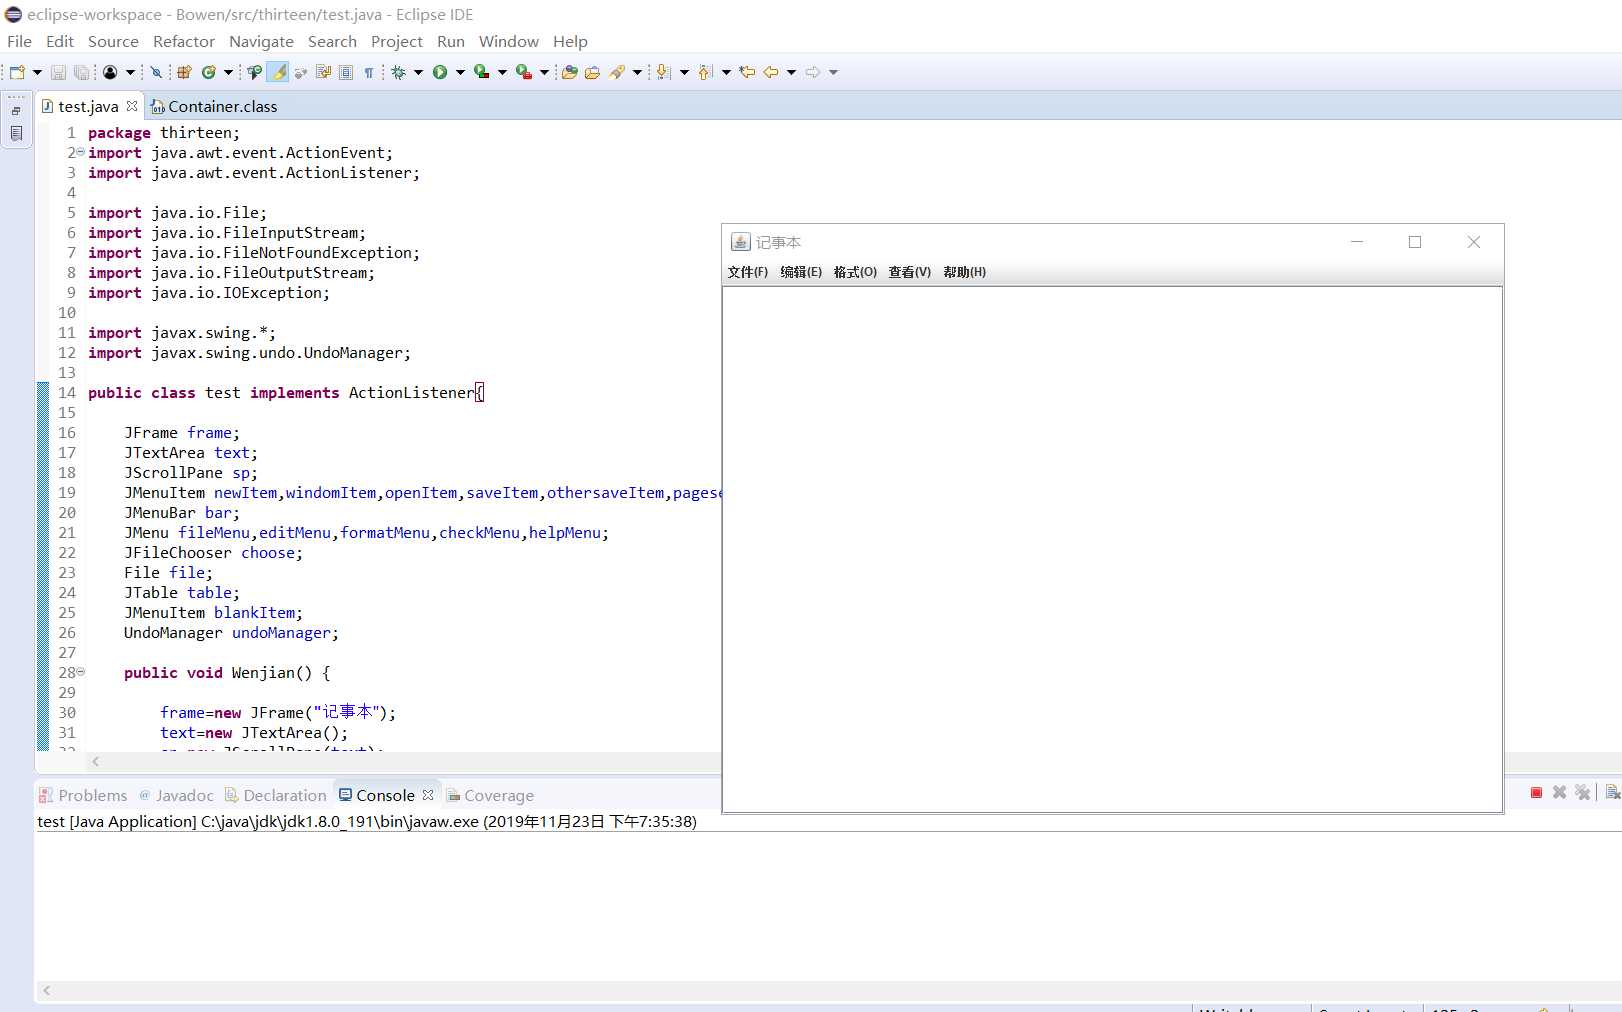Open 编辑(E) menu in 记事本 window
Viewport: 1622px width, 1012px height.
[801, 272]
